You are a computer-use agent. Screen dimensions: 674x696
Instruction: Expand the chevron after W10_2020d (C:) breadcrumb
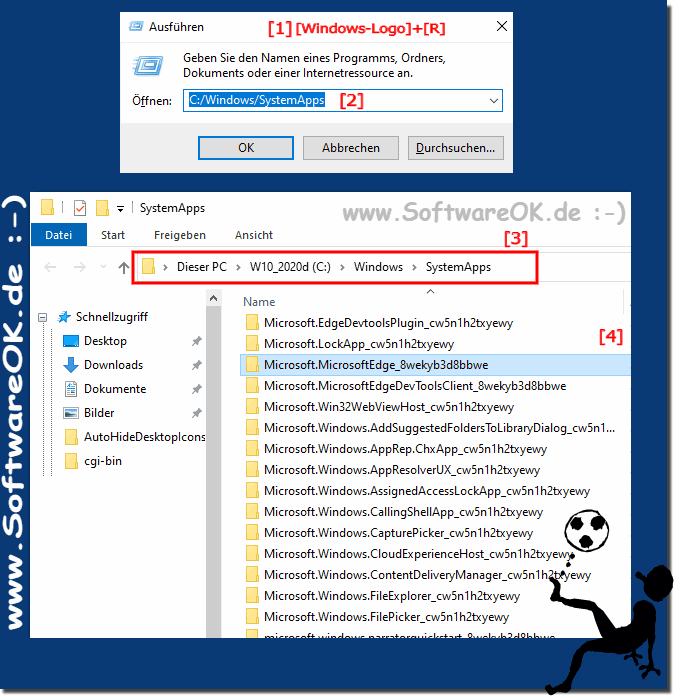[x=342, y=267]
